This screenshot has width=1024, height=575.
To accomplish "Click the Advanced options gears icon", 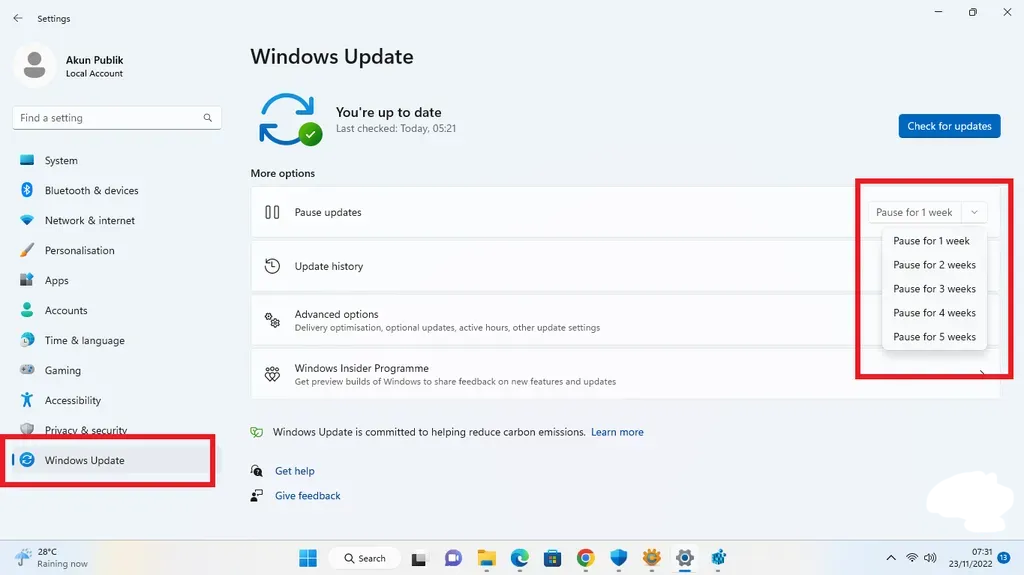I will tap(272, 320).
